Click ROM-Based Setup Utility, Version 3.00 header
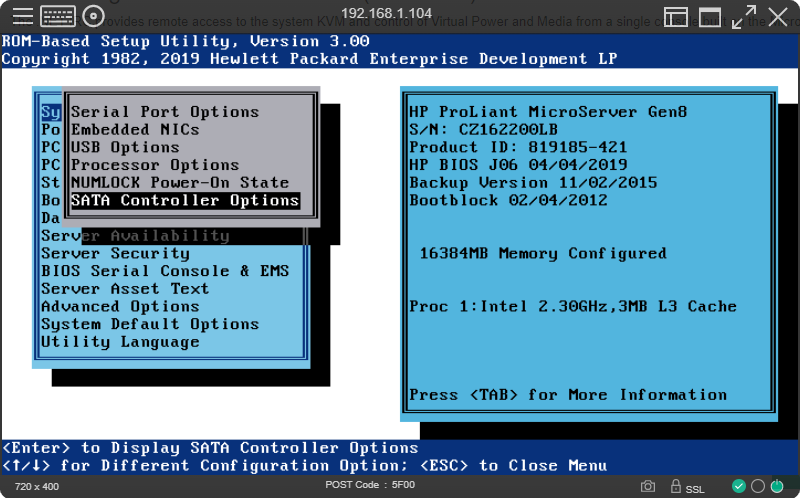The width and height of the screenshot is (800, 498). pos(185,41)
